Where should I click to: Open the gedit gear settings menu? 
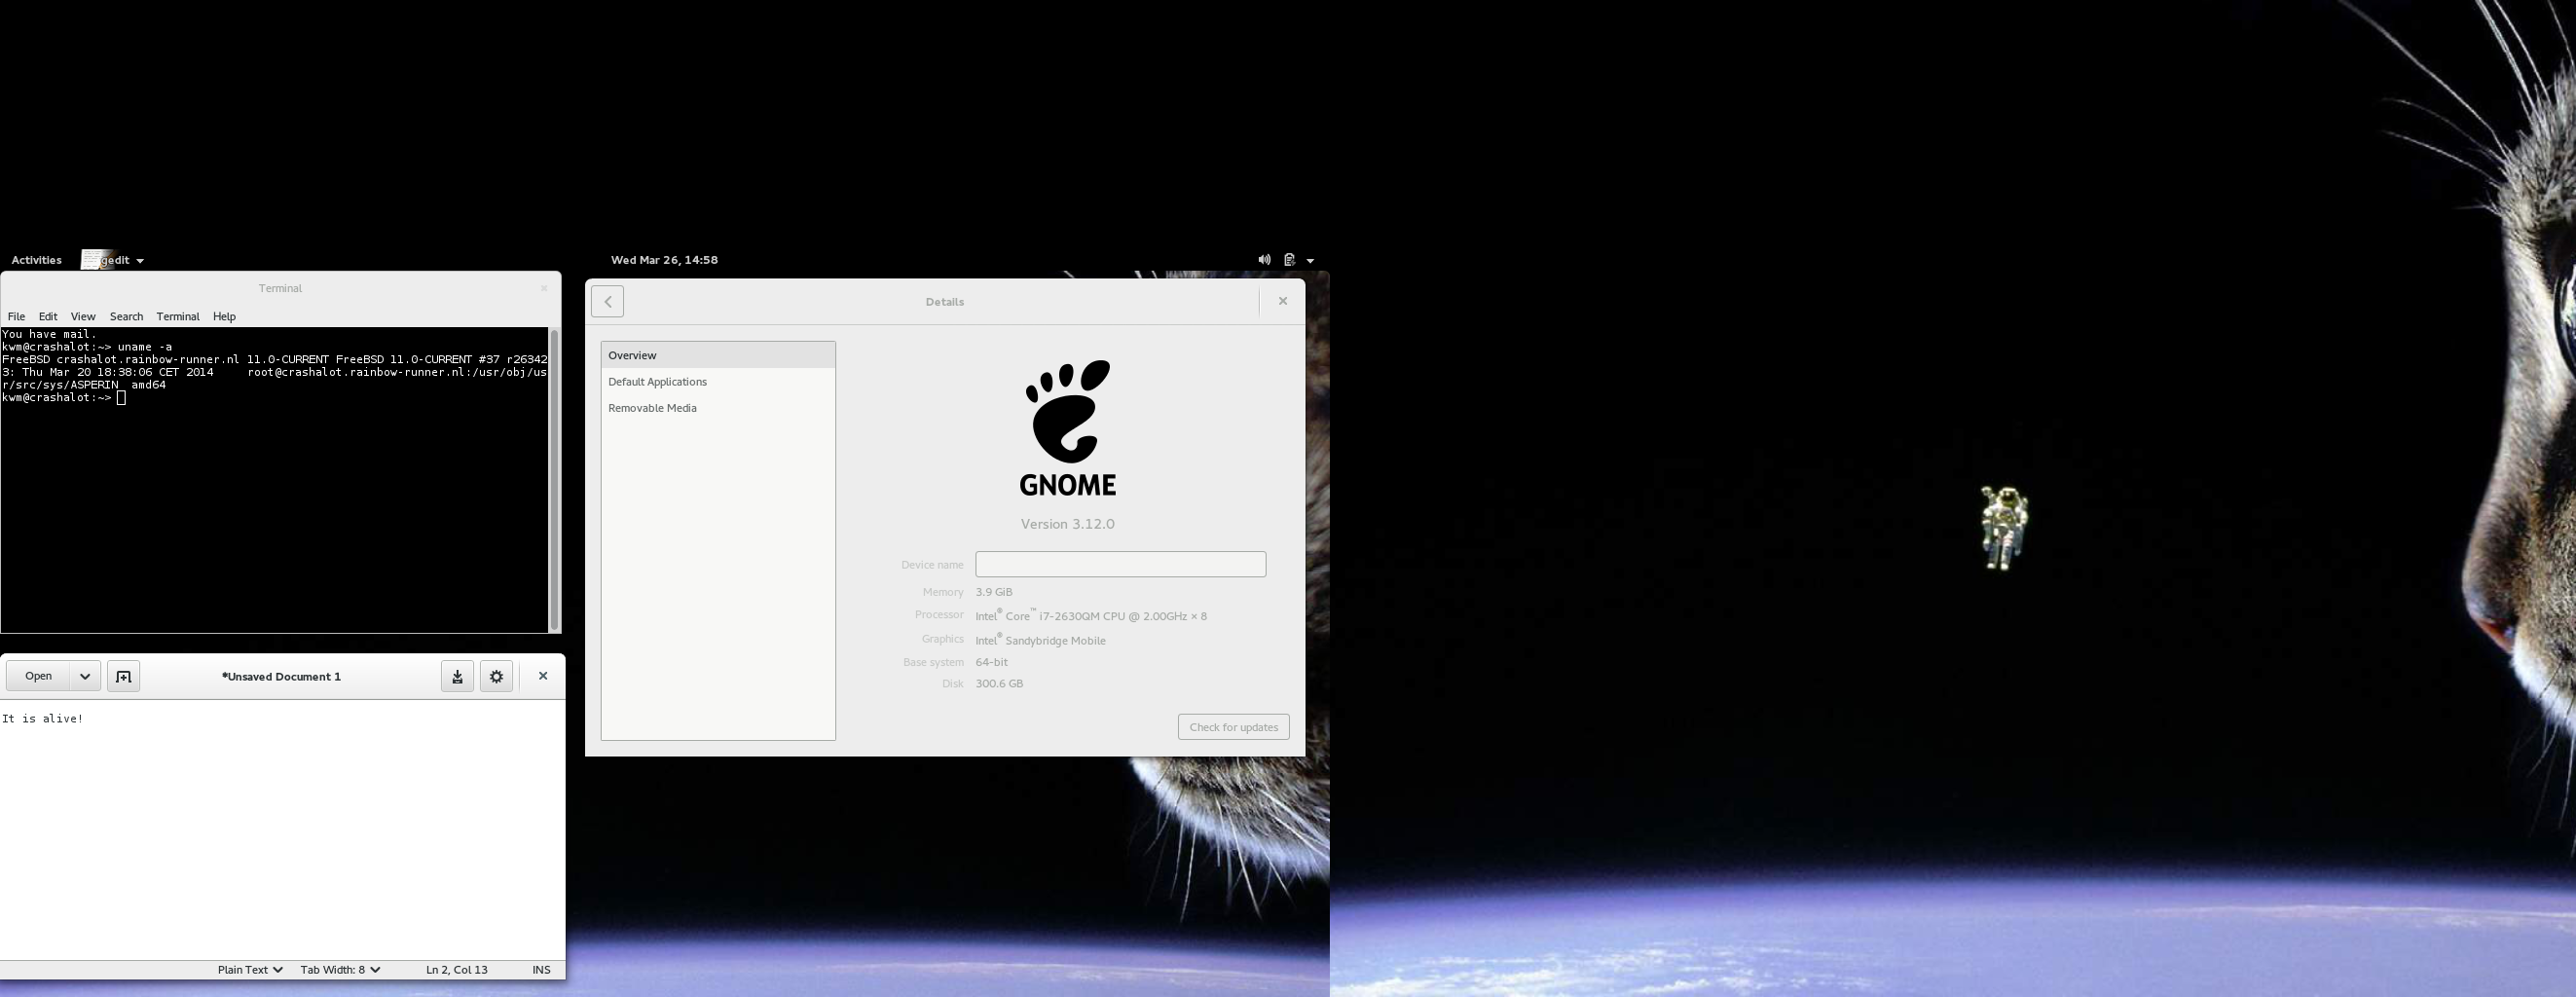[497, 676]
